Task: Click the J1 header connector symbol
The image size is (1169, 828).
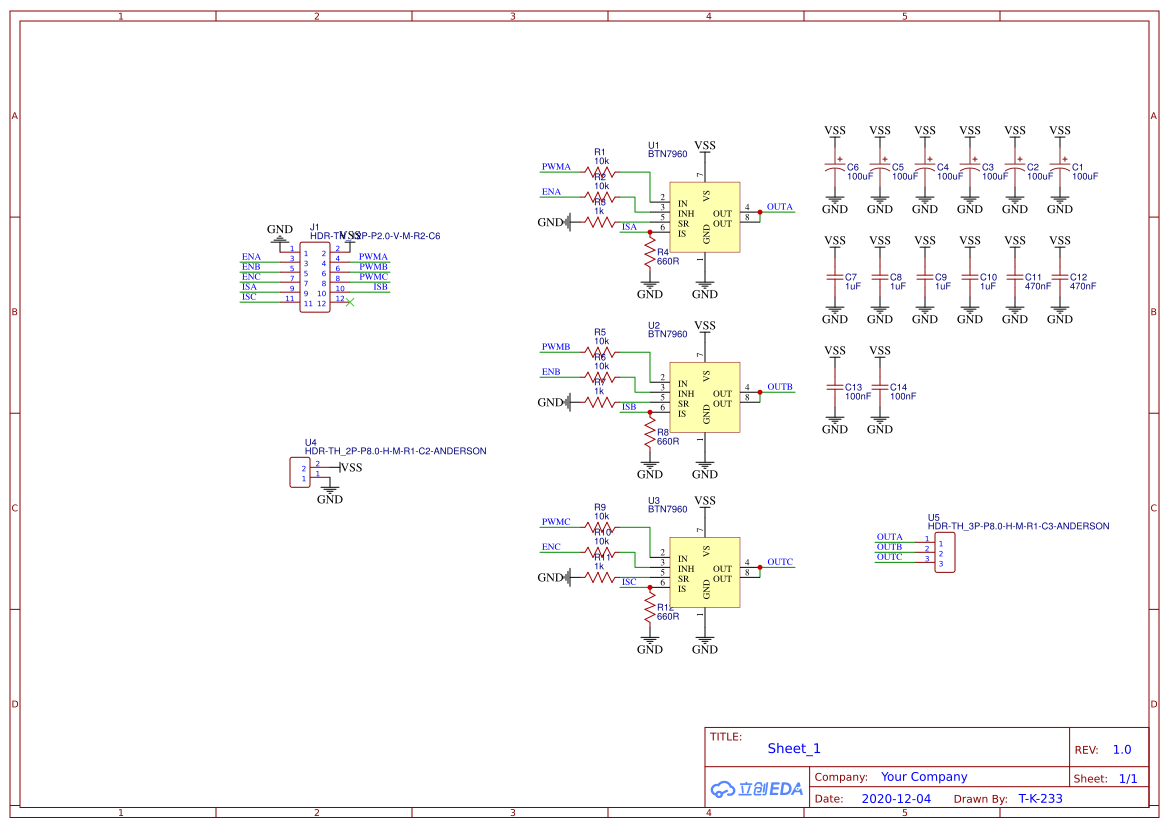Action: coord(315,277)
